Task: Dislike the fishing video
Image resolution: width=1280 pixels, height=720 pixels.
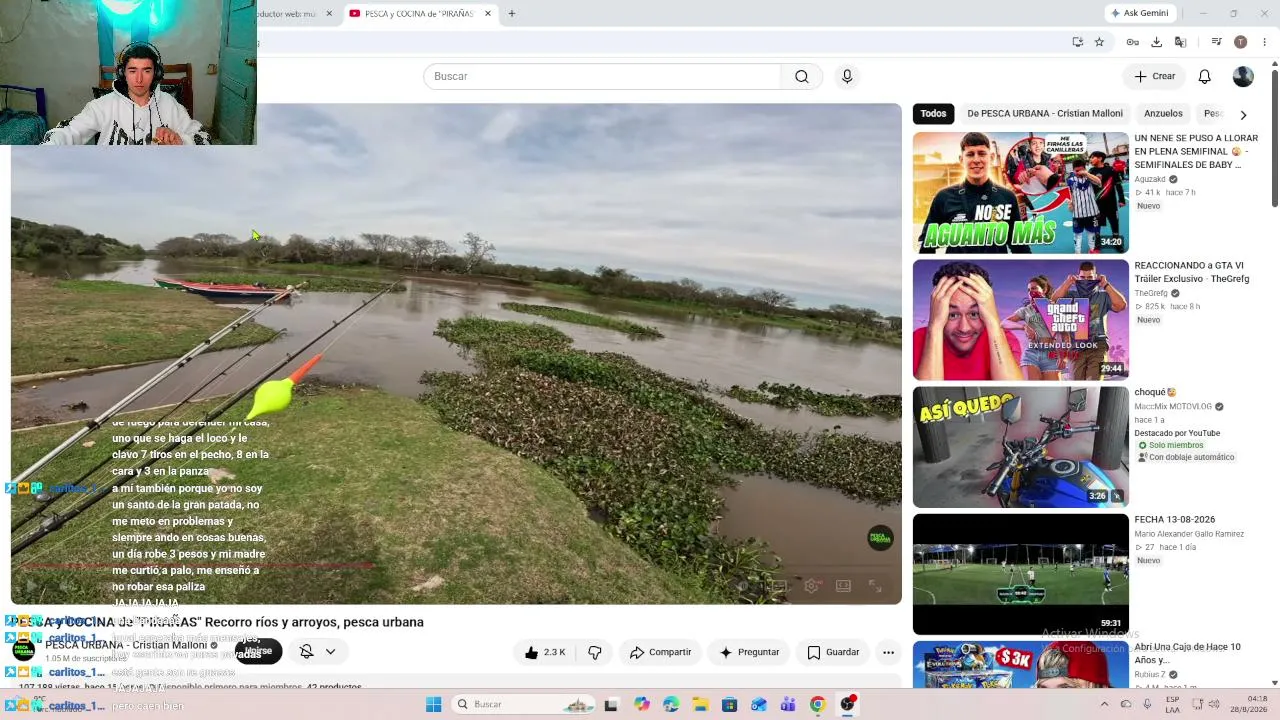Action: [x=595, y=652]
